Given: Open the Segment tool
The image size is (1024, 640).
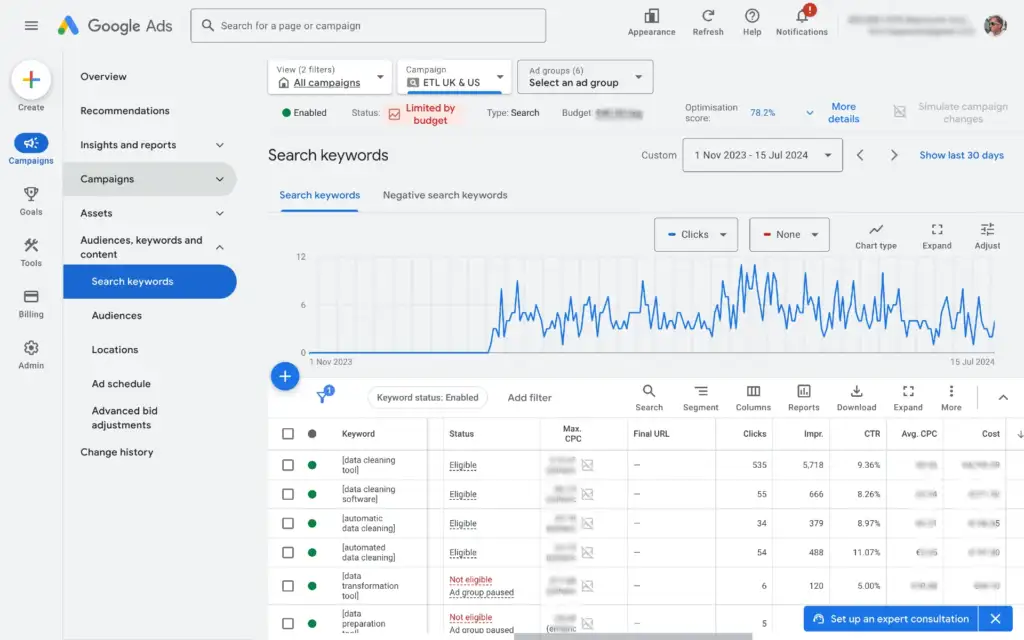Looking at the screenshot, I should point(701,398).
